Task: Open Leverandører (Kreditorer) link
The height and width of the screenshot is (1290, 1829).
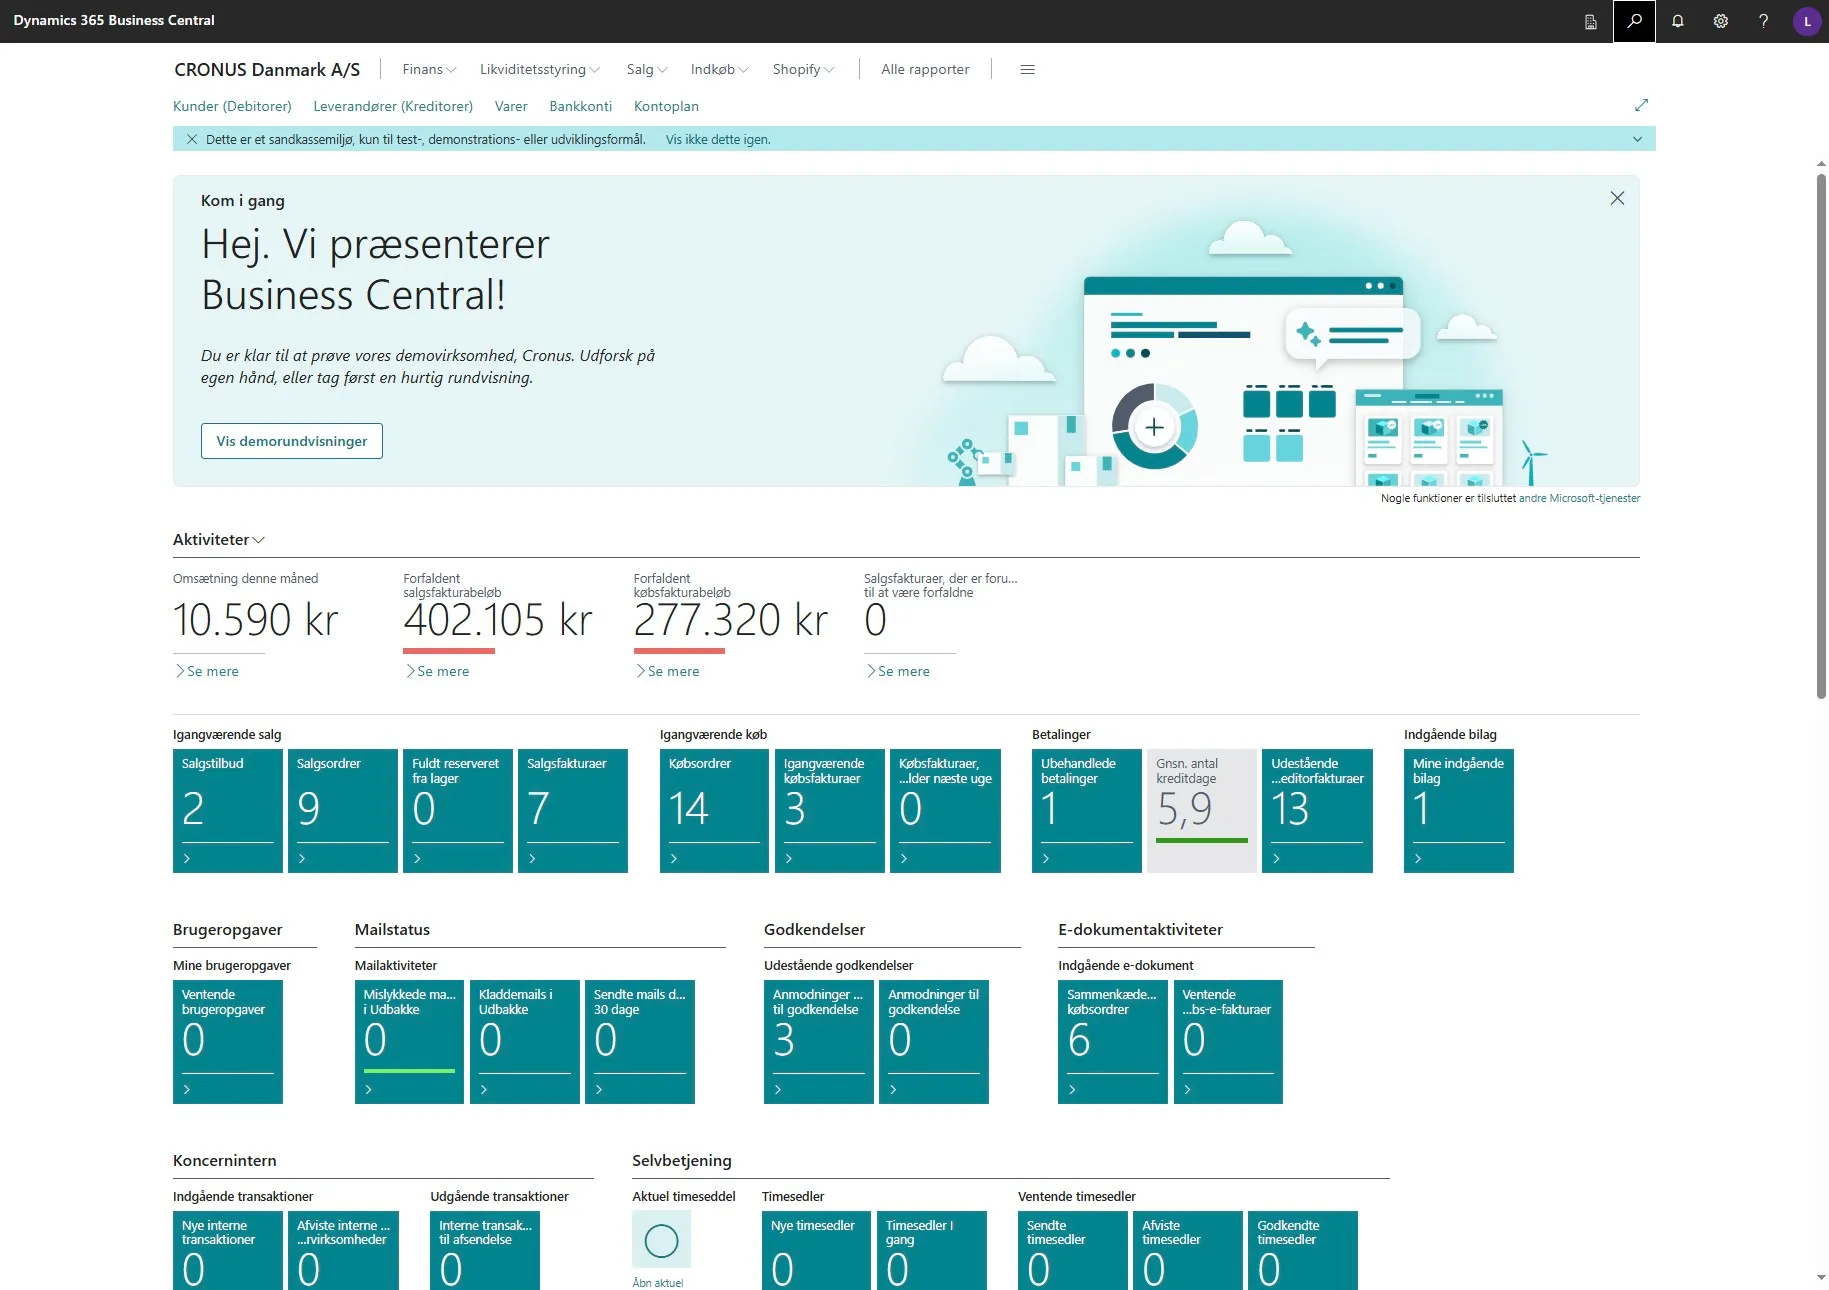Action: tap(393, 106)
